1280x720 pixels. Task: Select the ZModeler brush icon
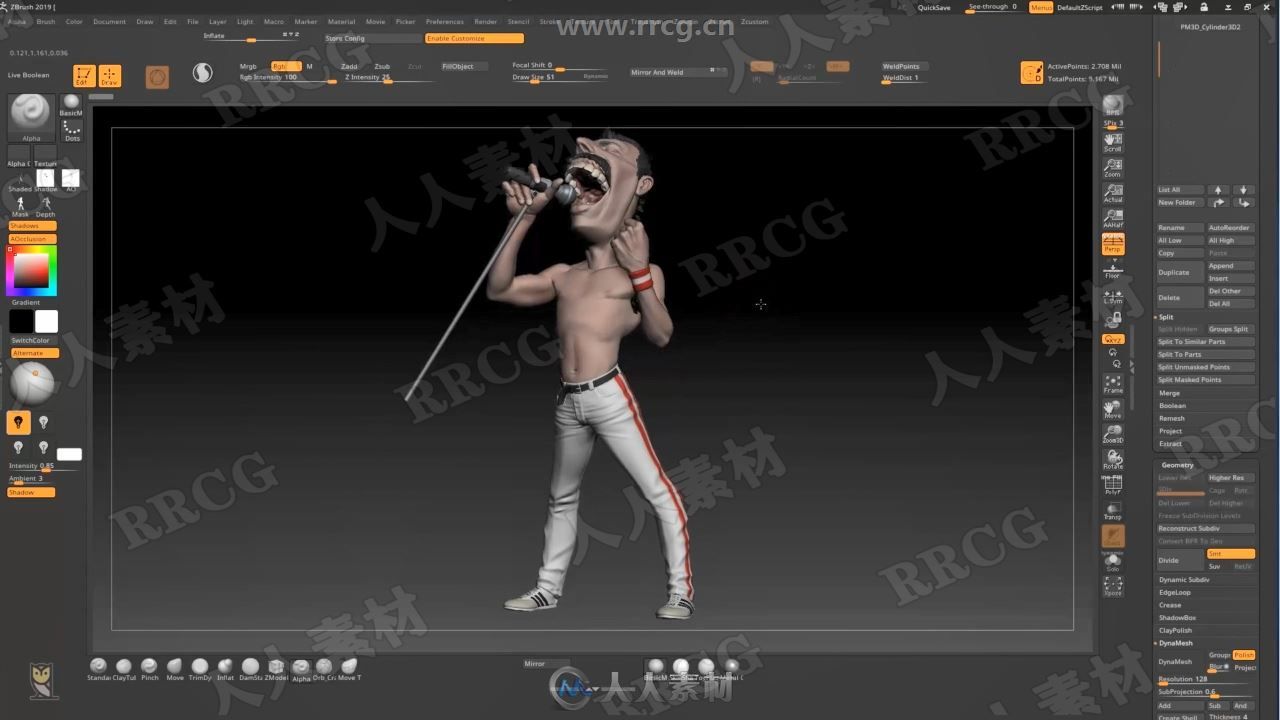point(275,668)
